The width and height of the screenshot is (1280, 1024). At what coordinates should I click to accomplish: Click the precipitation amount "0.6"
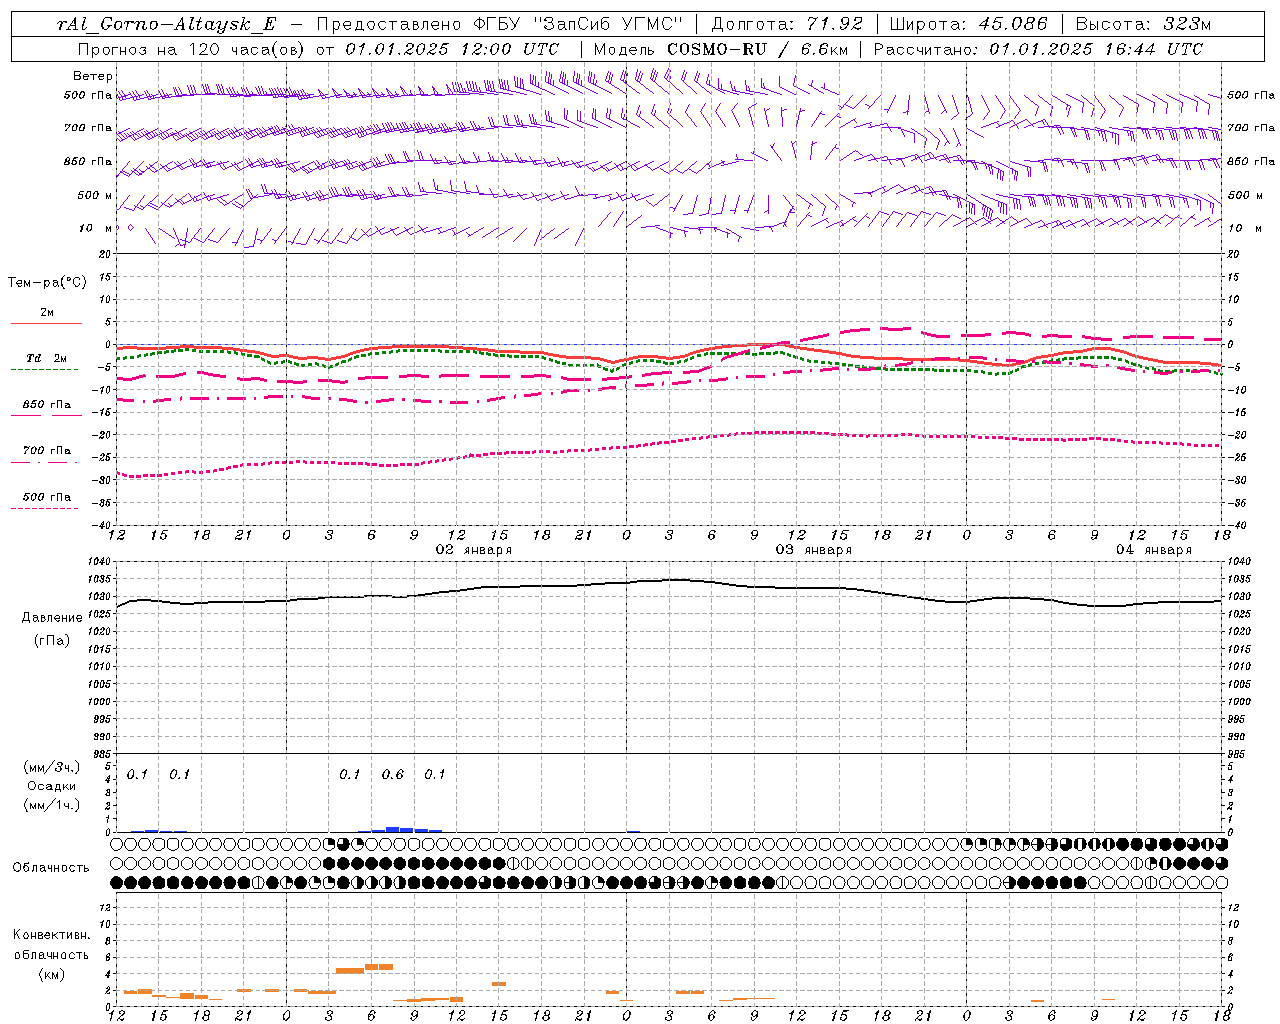tap(393, 775)
